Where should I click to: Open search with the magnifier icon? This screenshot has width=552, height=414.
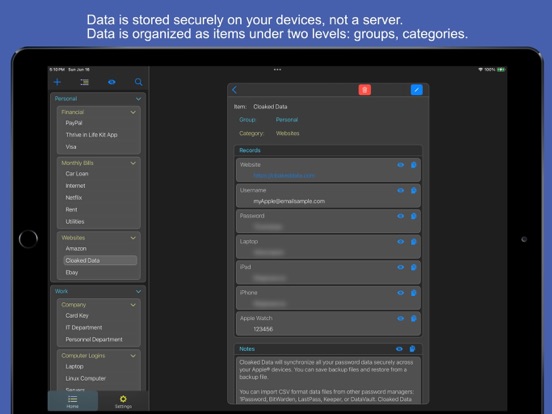(138, 82)
